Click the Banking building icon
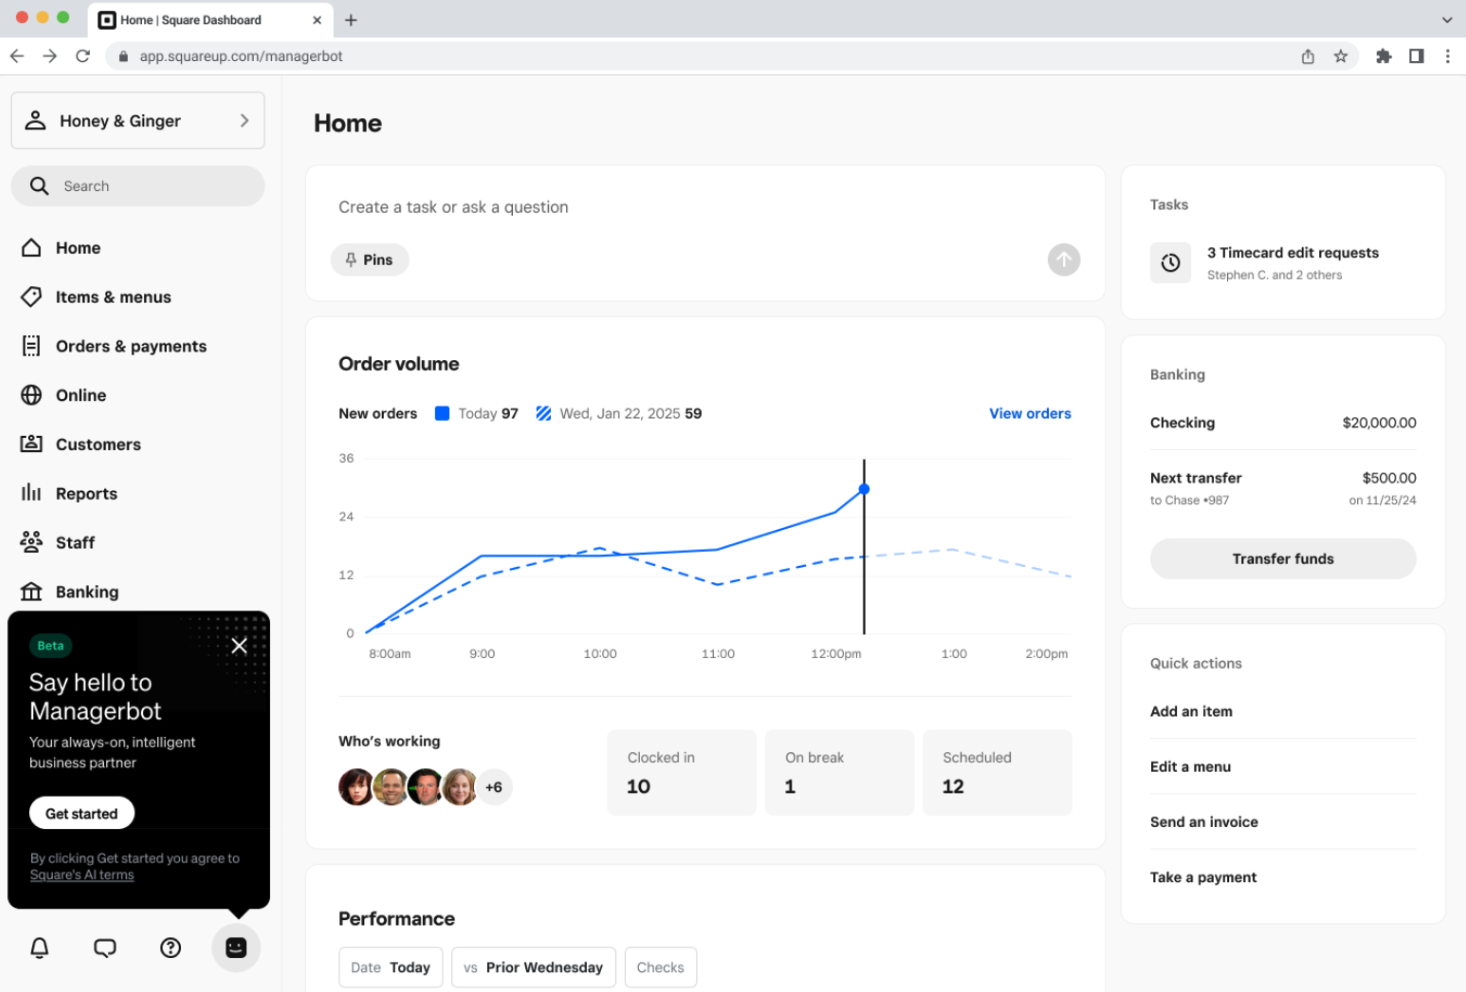This screenshot has height=992, width=1466. [32, 592]
